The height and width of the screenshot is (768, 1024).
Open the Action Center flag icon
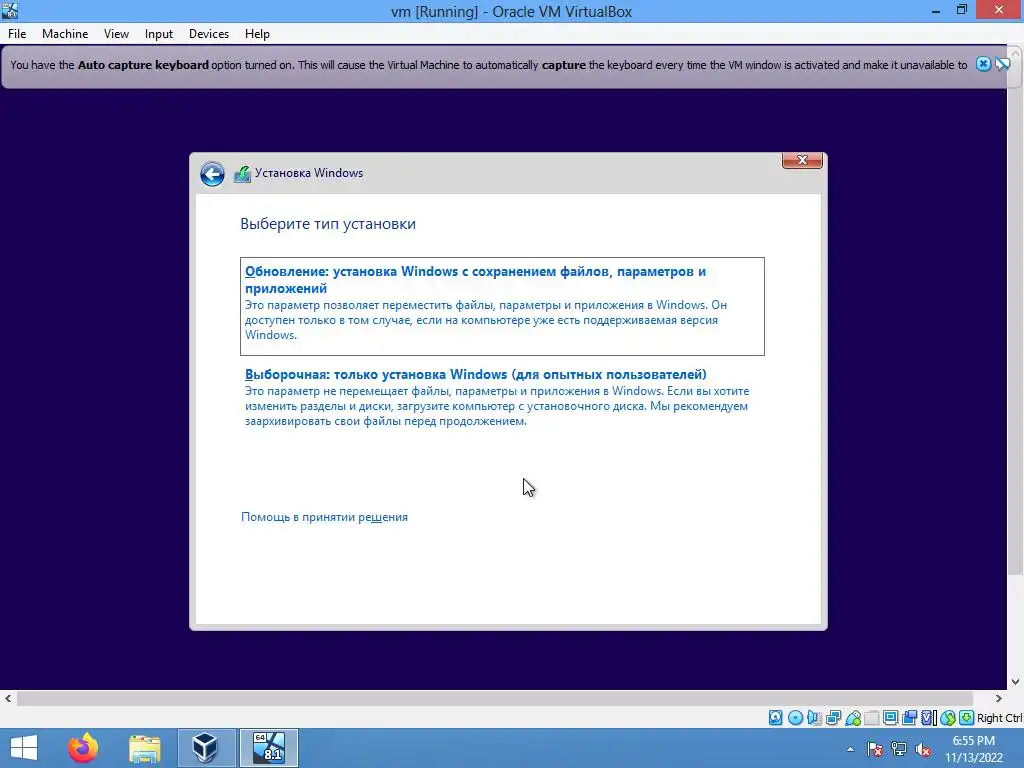coord(874,749)
